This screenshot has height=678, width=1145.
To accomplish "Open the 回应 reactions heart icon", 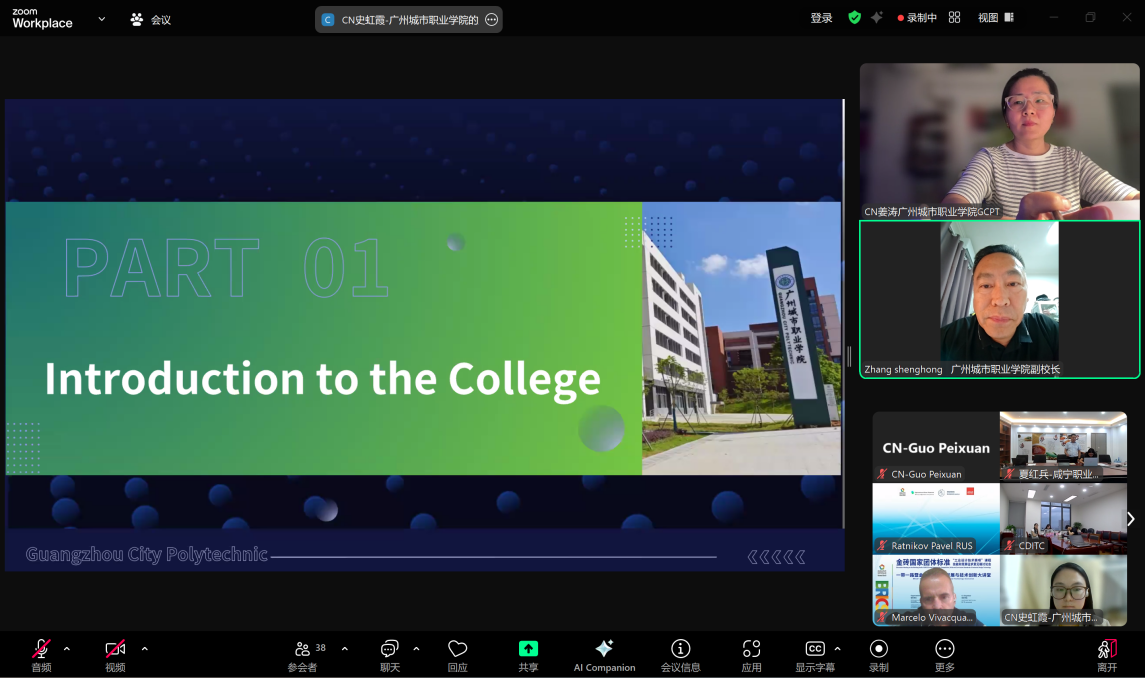I will coord(458,655).
